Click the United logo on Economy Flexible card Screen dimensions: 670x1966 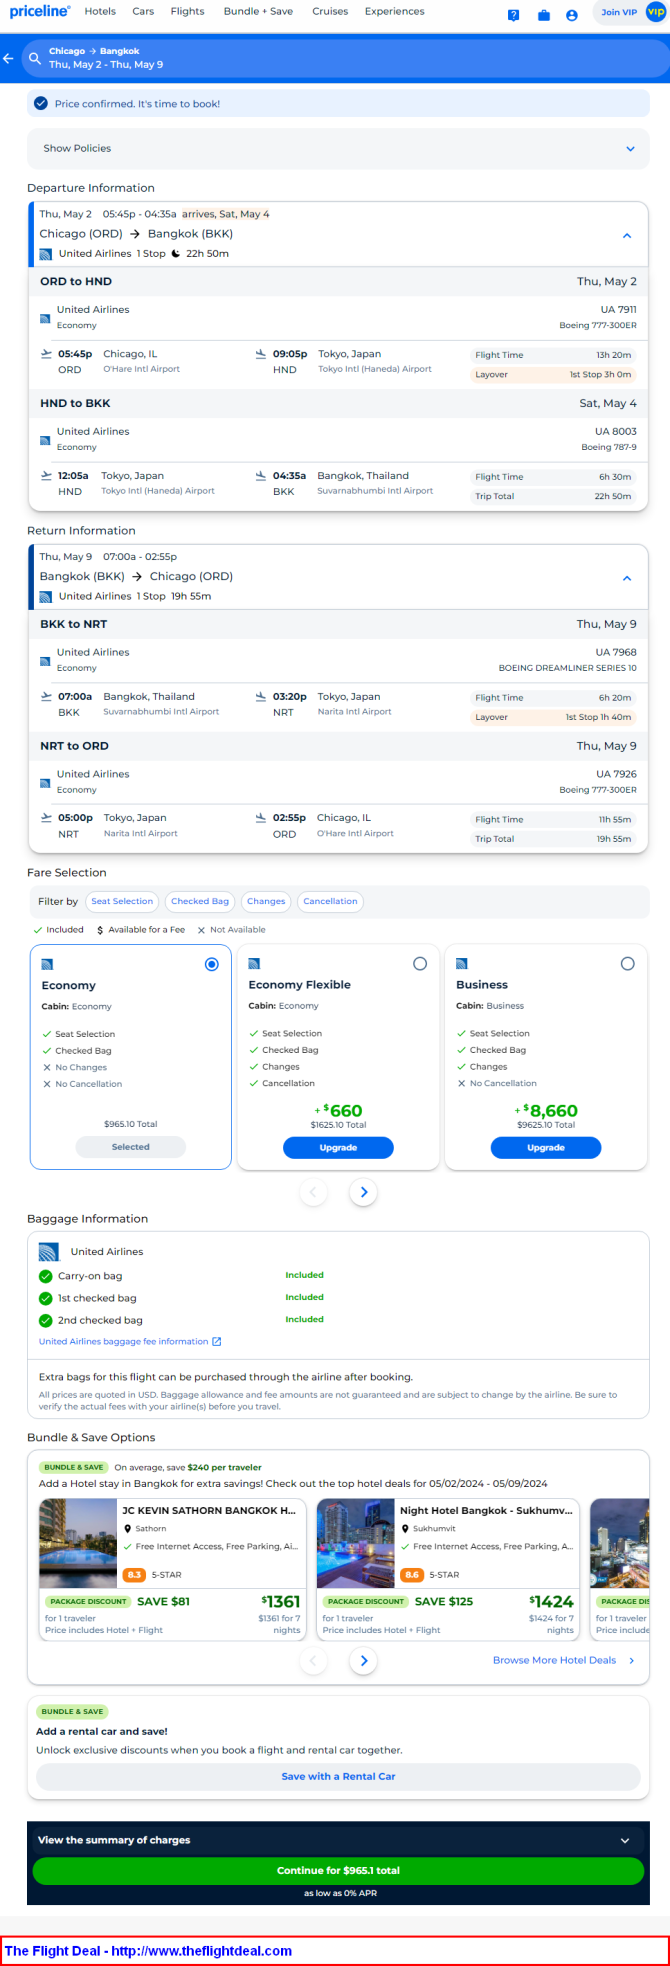click(254, 964)
